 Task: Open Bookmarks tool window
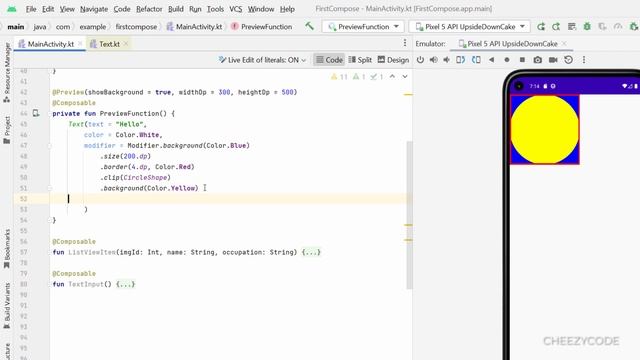(7, 249)
